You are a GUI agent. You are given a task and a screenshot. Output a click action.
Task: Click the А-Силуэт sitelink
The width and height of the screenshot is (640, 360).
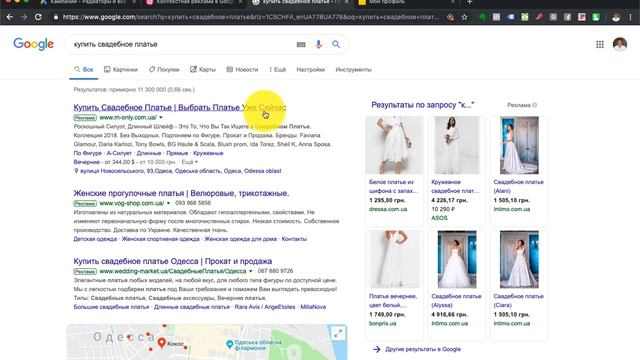click(119, 153)
